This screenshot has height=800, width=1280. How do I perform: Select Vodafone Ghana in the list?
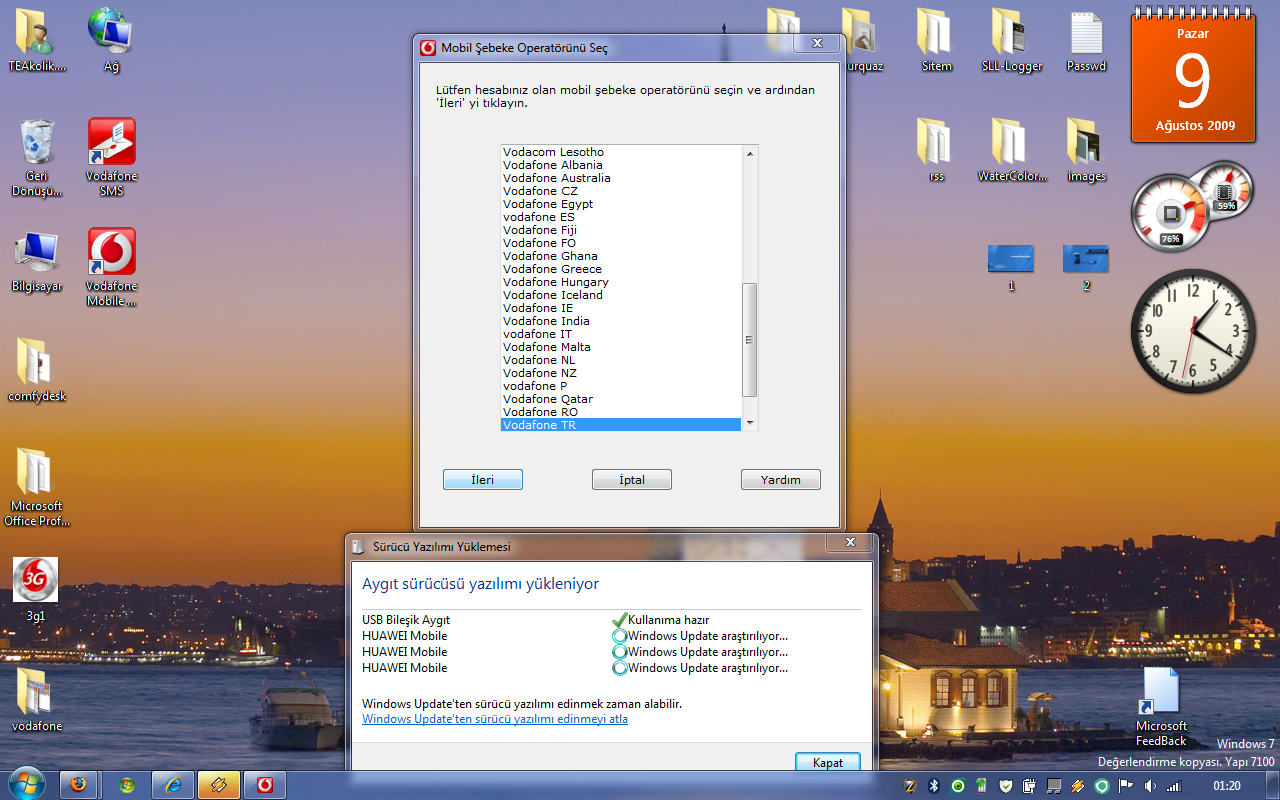coord(621,256)
